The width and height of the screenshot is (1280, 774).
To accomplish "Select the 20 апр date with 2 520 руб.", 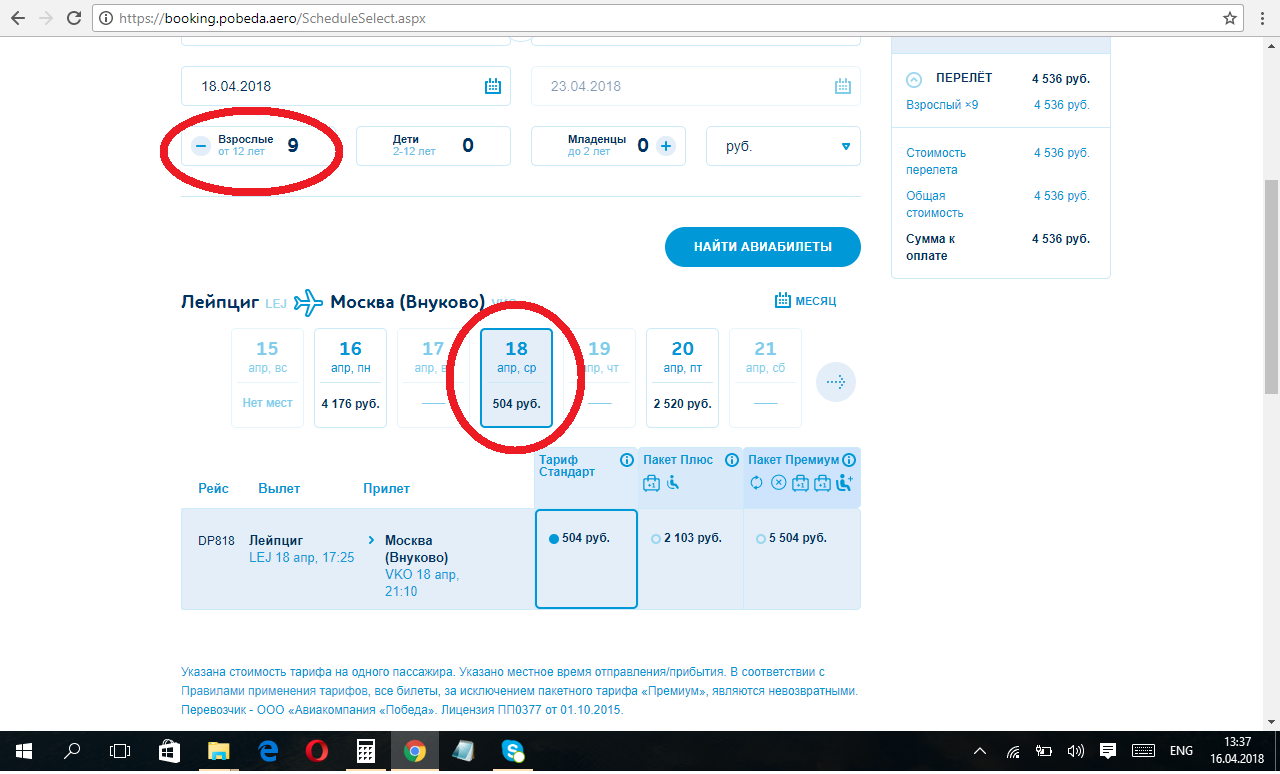I will coord(682,378).
